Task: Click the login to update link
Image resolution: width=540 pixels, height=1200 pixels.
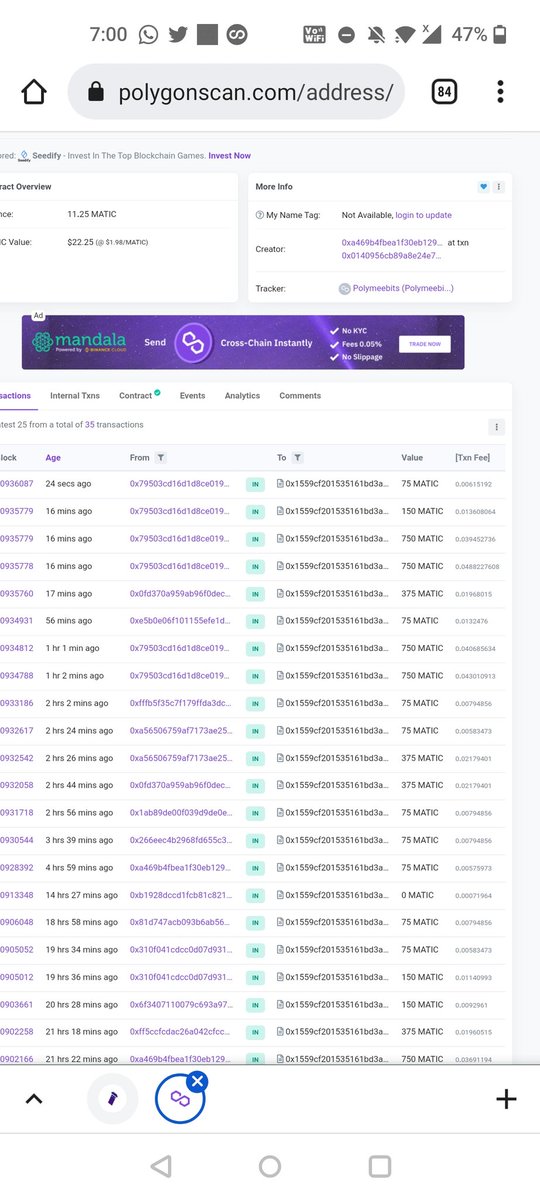Action: click(423, 215)
